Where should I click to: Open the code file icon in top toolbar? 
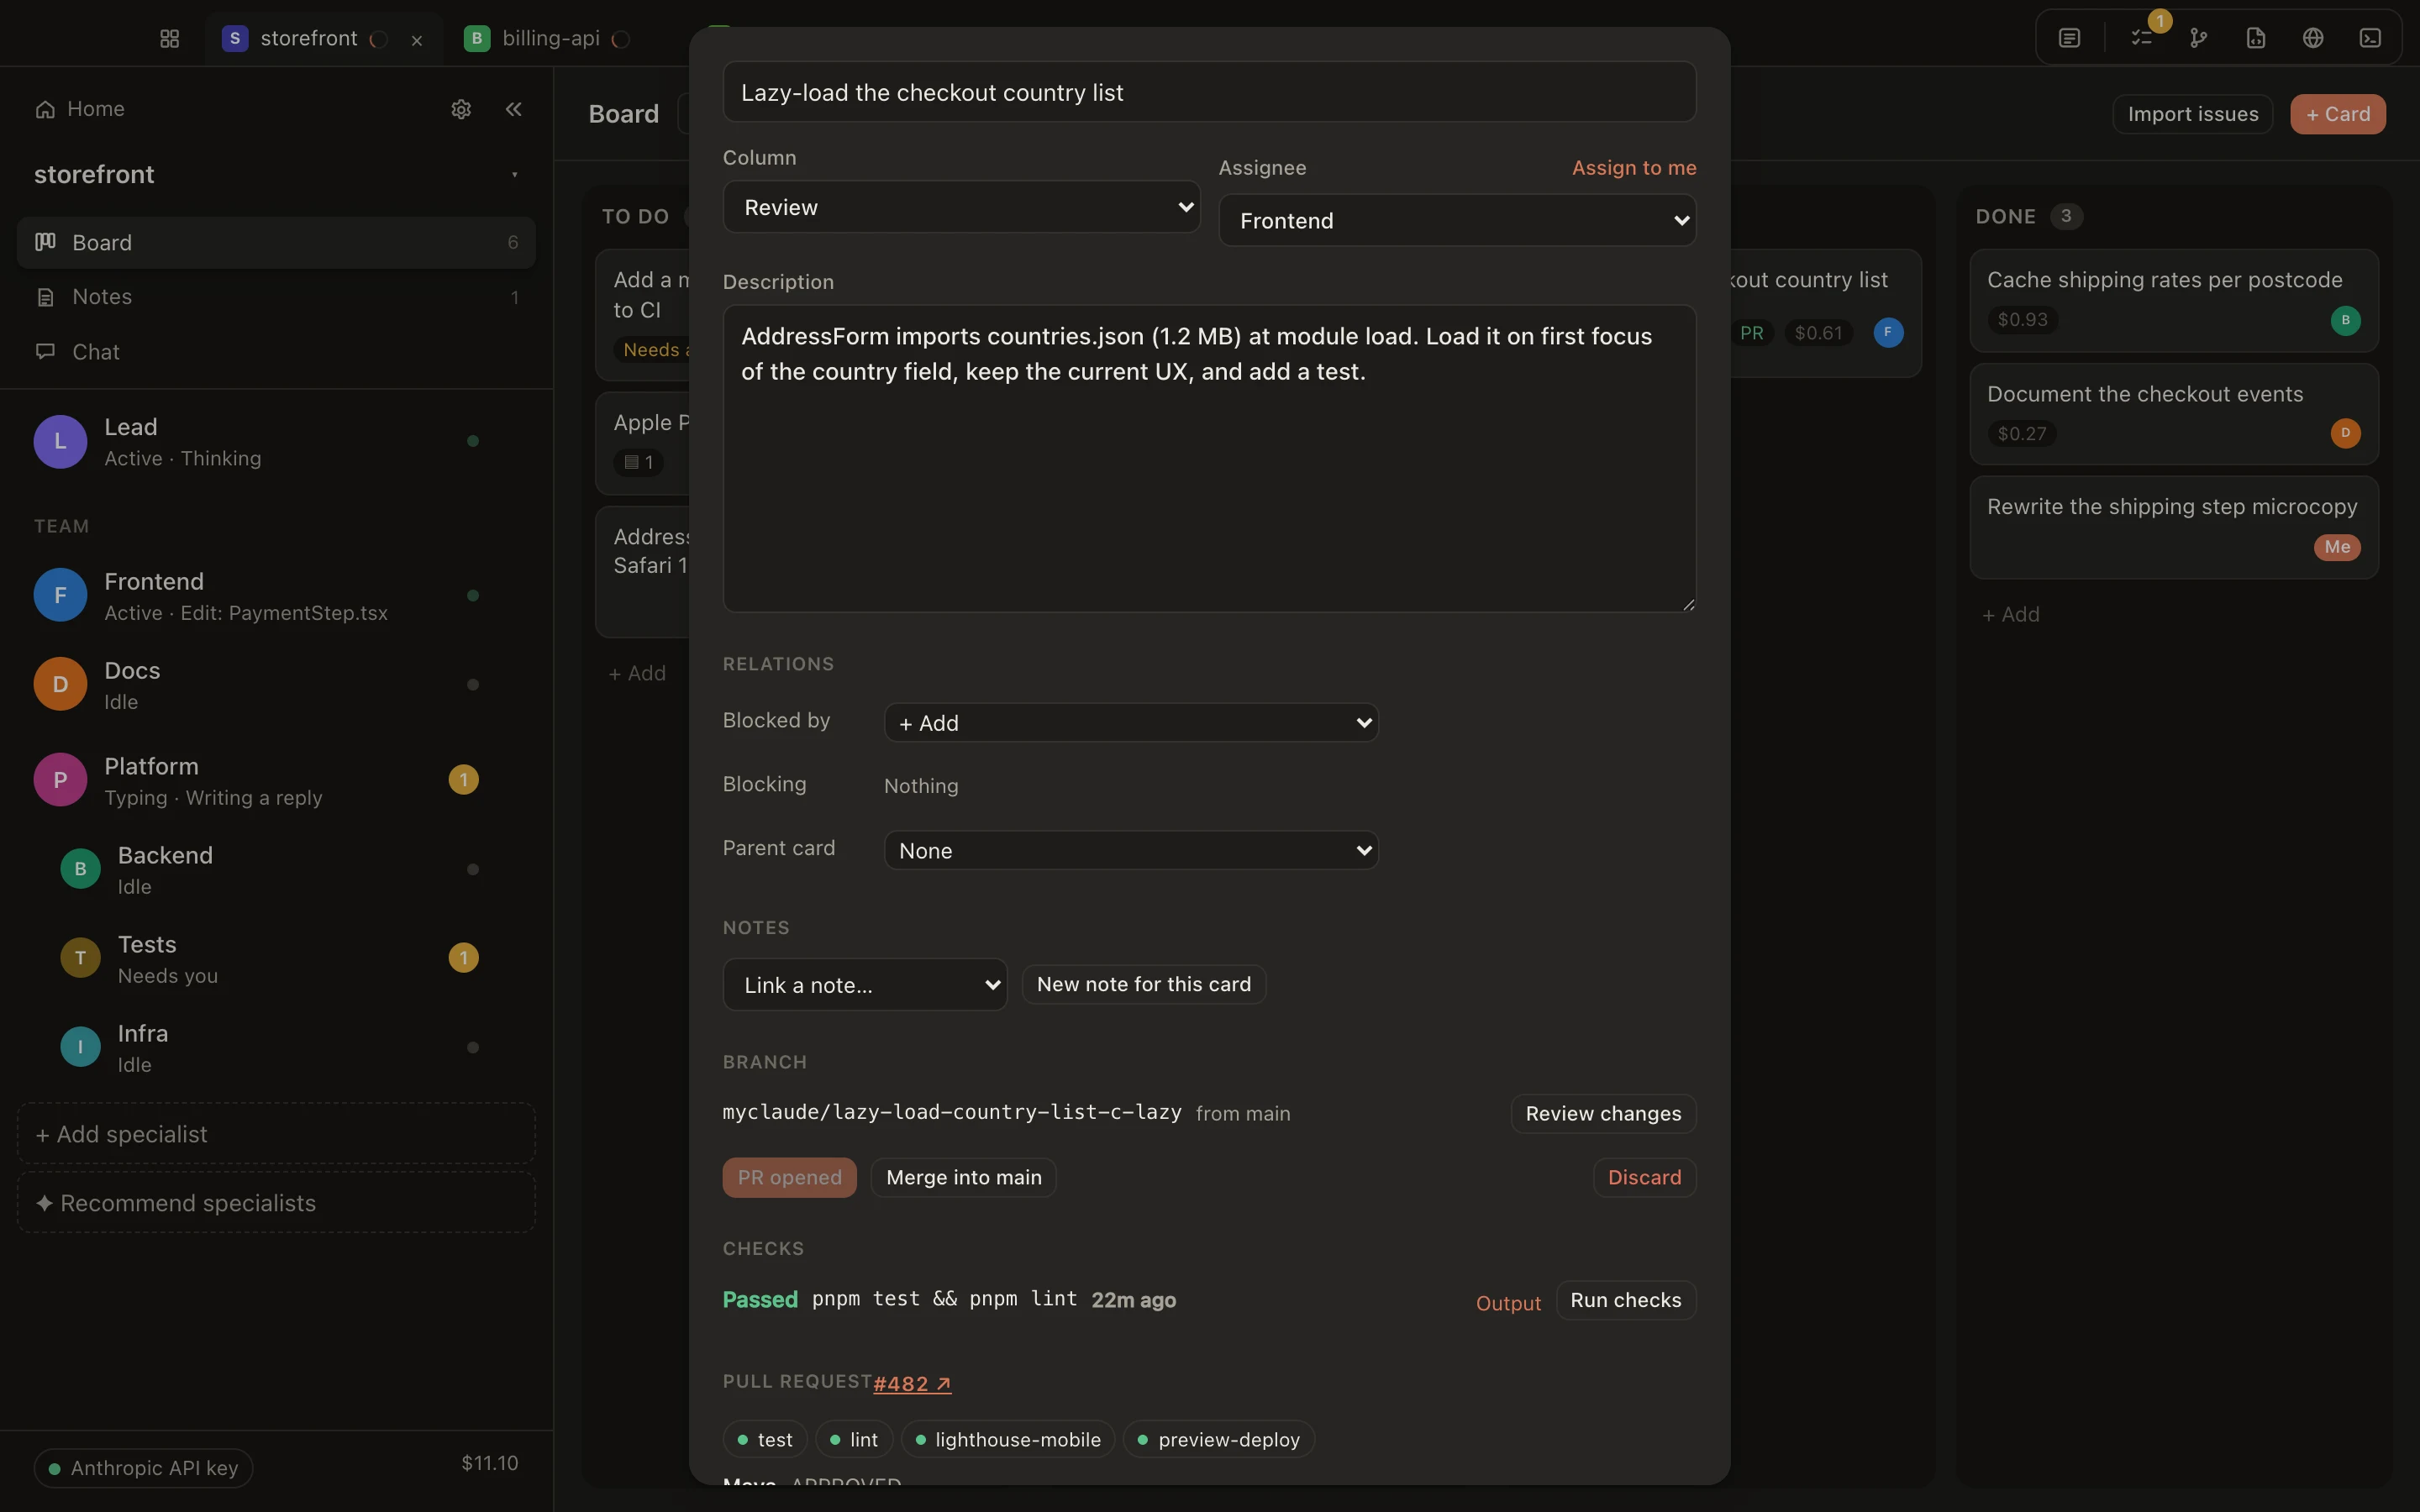(2255, 38)
